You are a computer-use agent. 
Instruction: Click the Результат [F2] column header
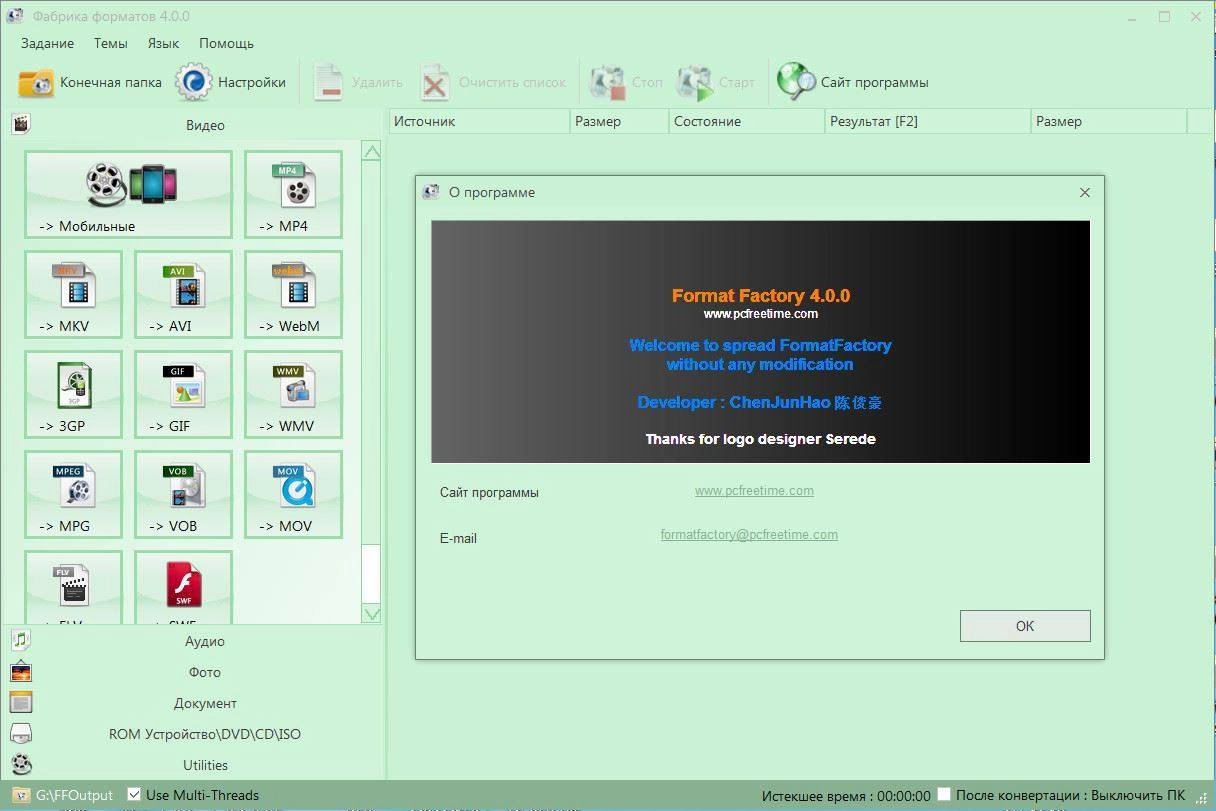(x=928, y=121)
